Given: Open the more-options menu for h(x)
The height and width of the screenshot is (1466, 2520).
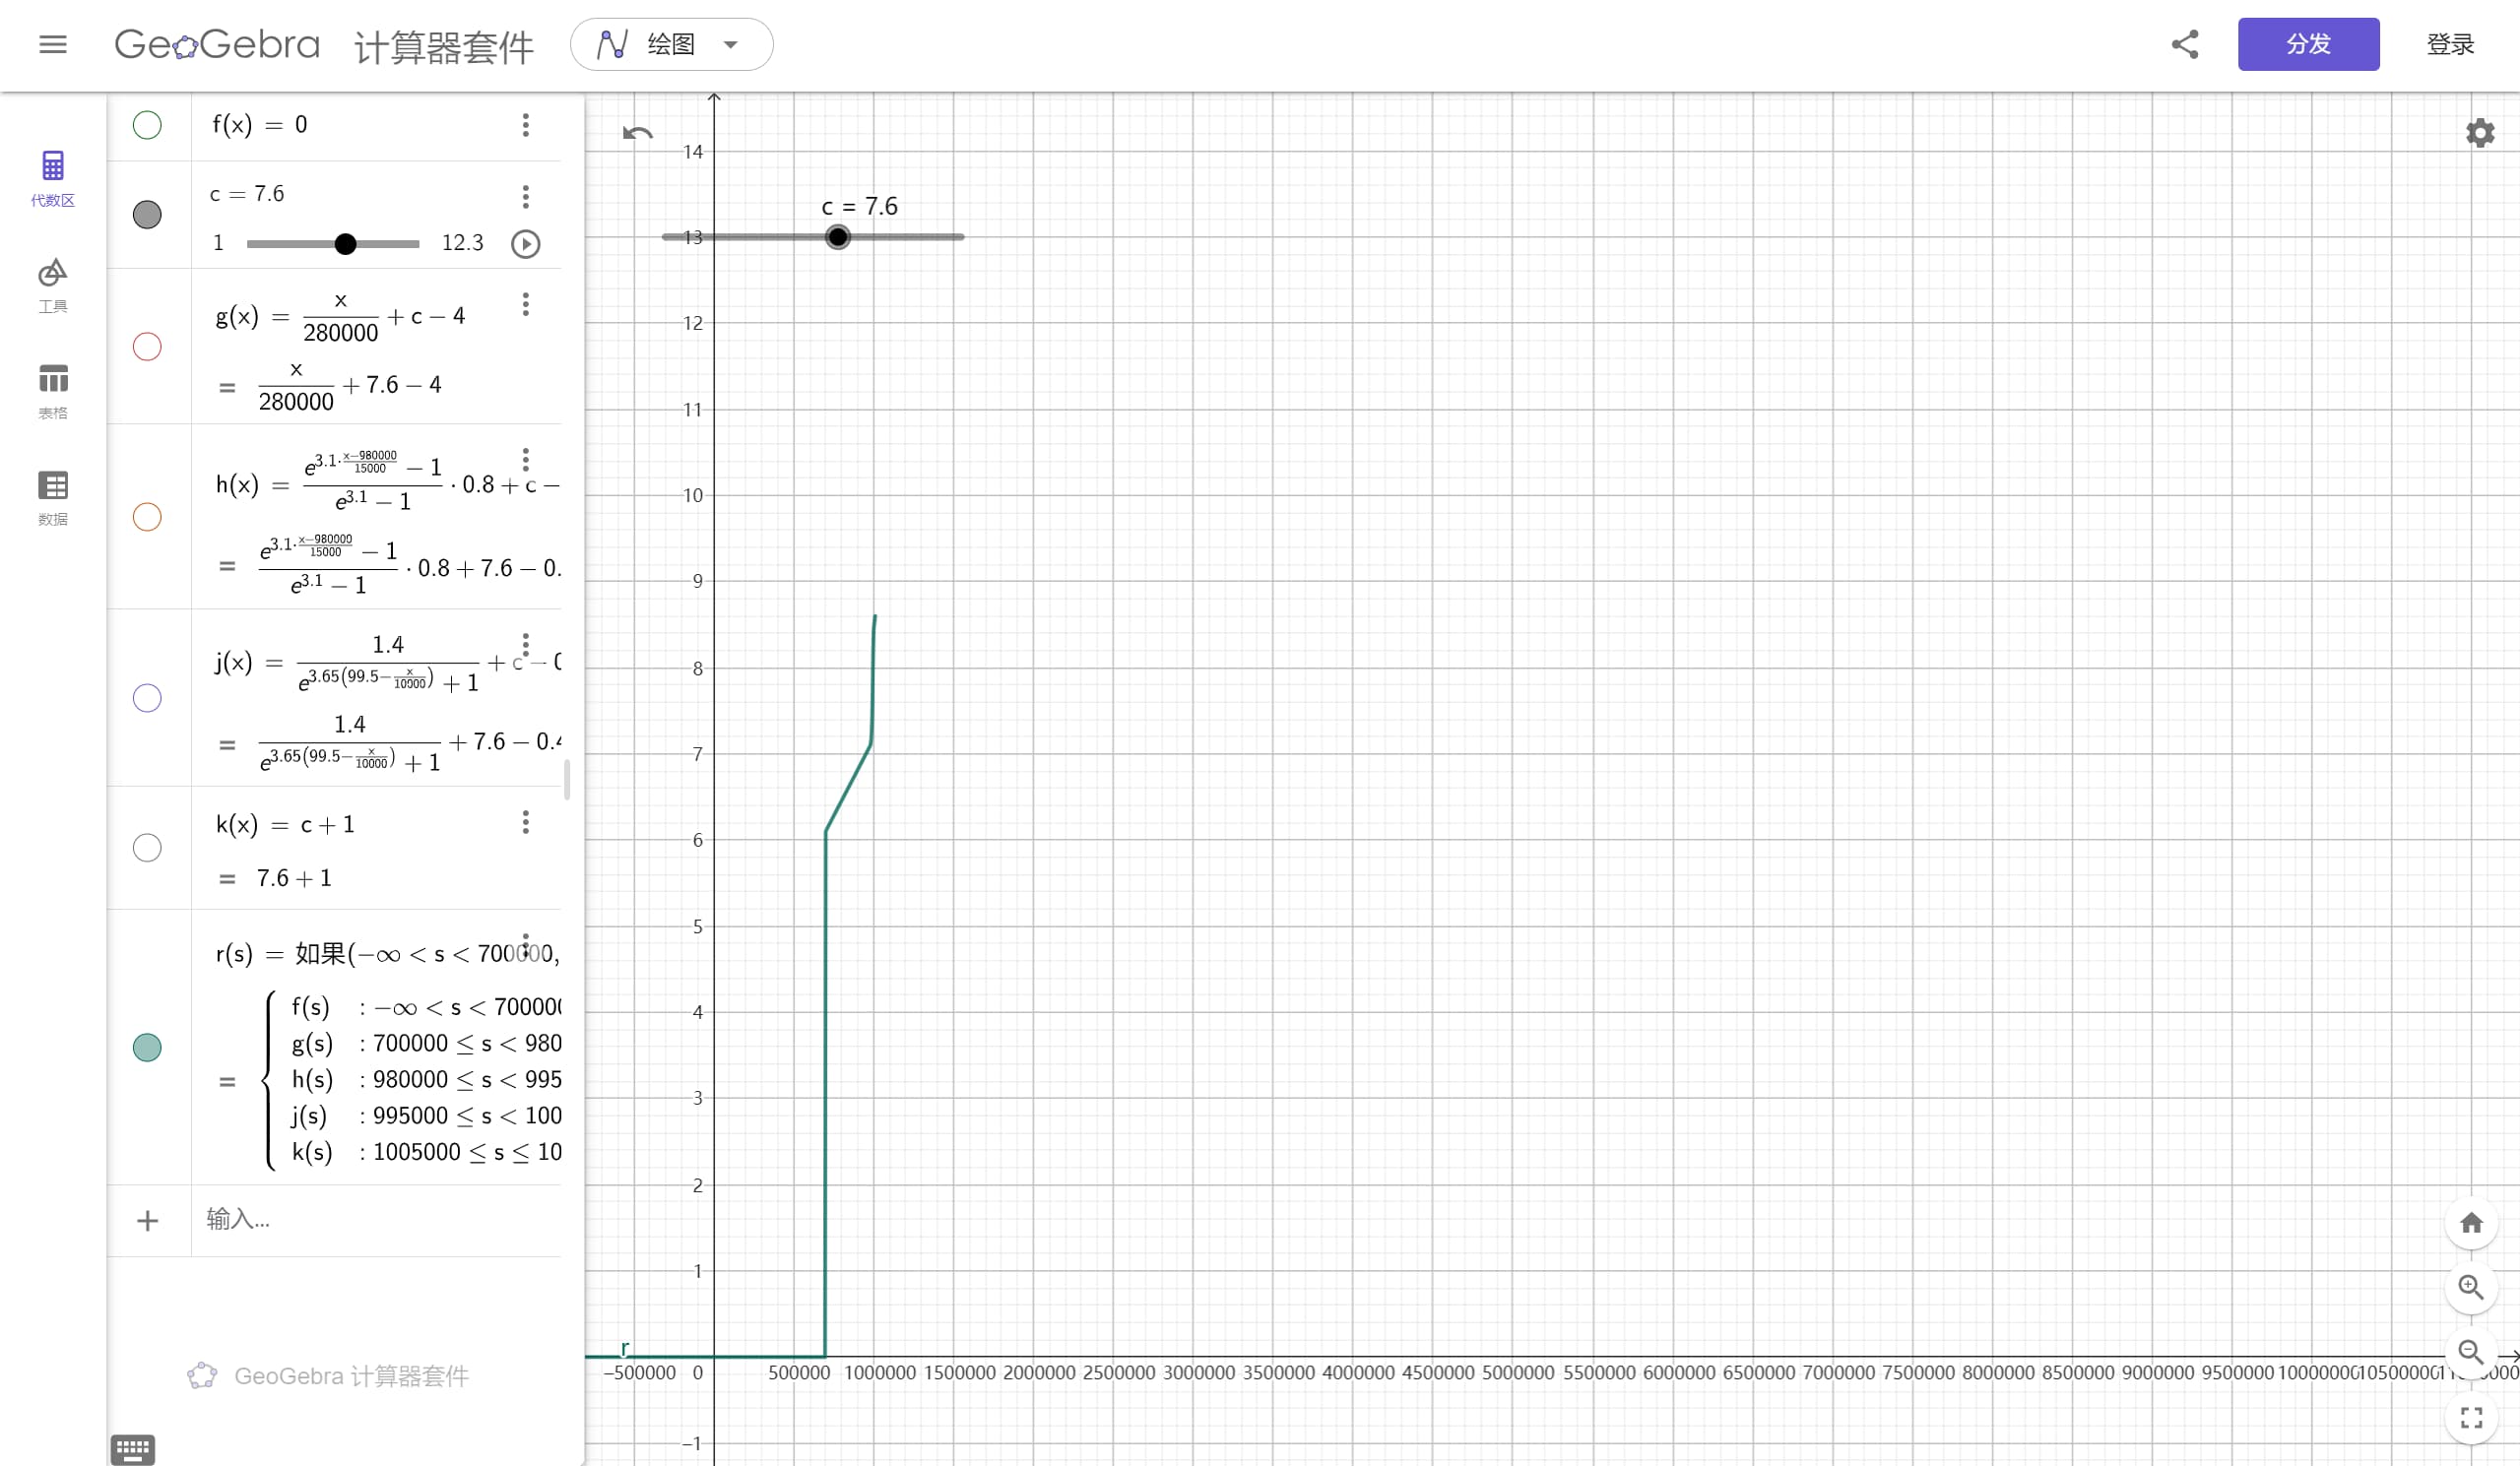Looking at the screenshot, I should pyautogui.click(x=525, y=460).
